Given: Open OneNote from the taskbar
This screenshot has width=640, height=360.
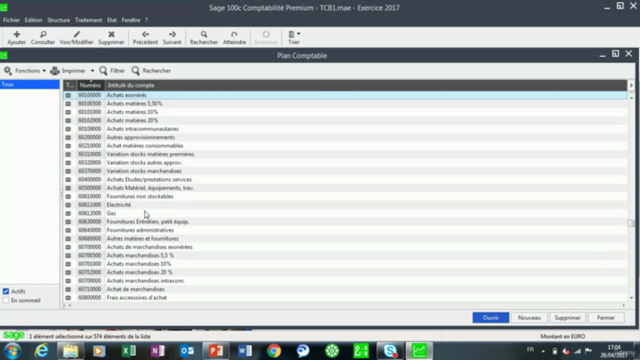Looking at the screenshot, I should pos(158,351).
